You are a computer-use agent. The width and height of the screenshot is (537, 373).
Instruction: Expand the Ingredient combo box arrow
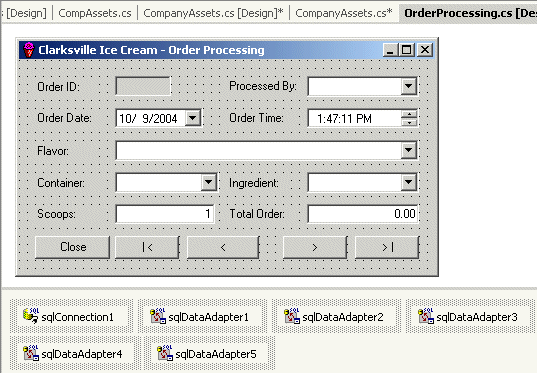tap(409, 182)
